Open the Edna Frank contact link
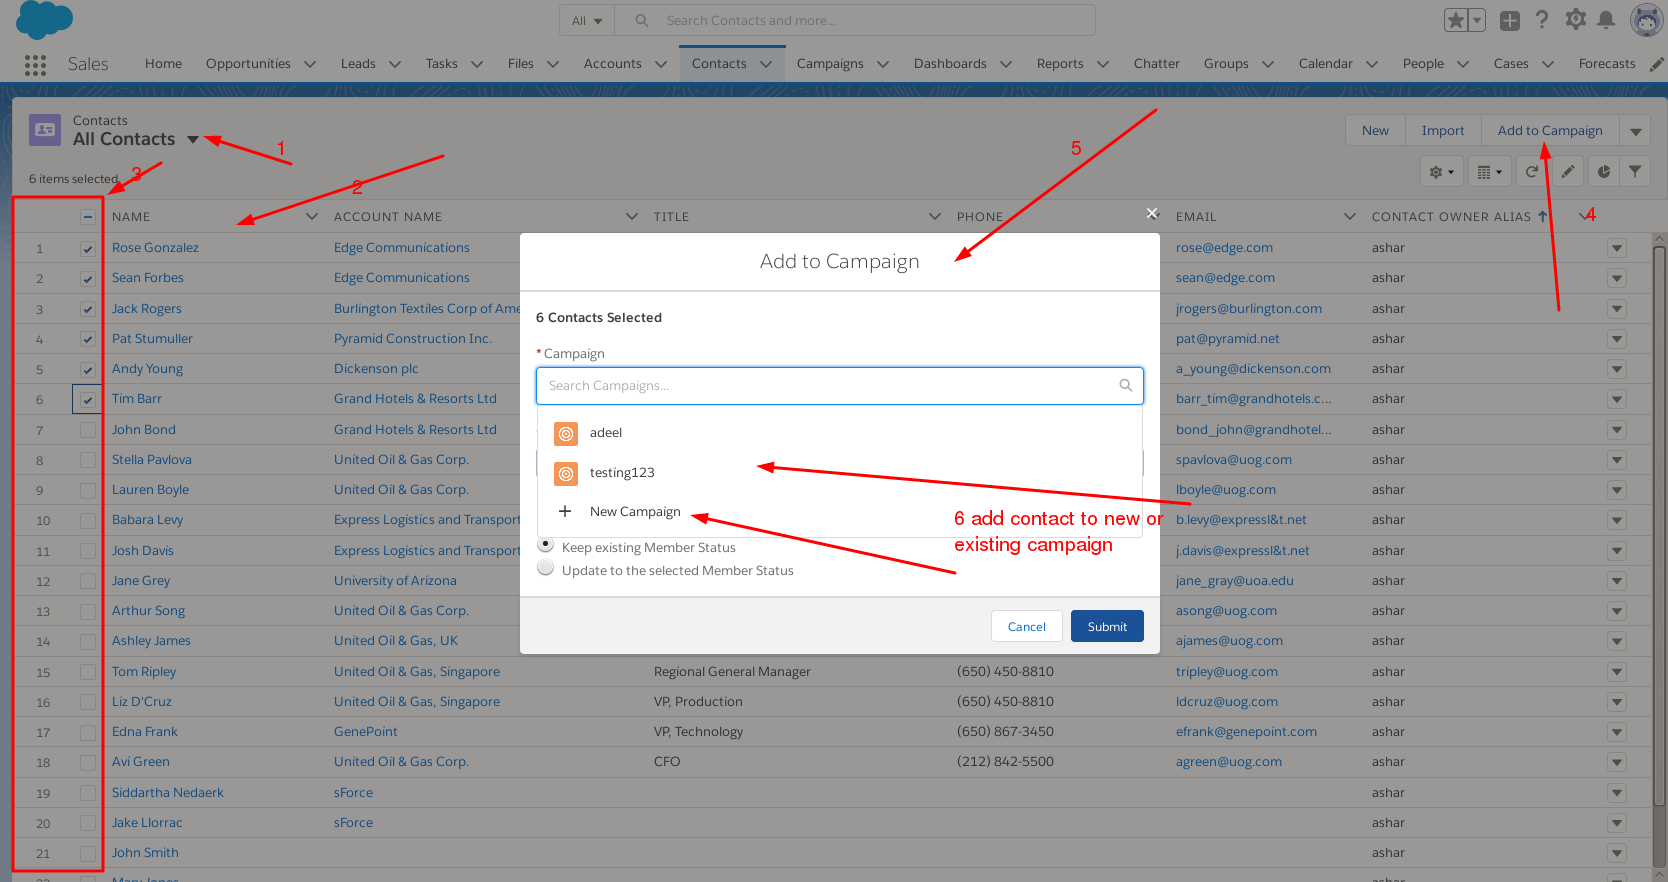 pos(145,732)
